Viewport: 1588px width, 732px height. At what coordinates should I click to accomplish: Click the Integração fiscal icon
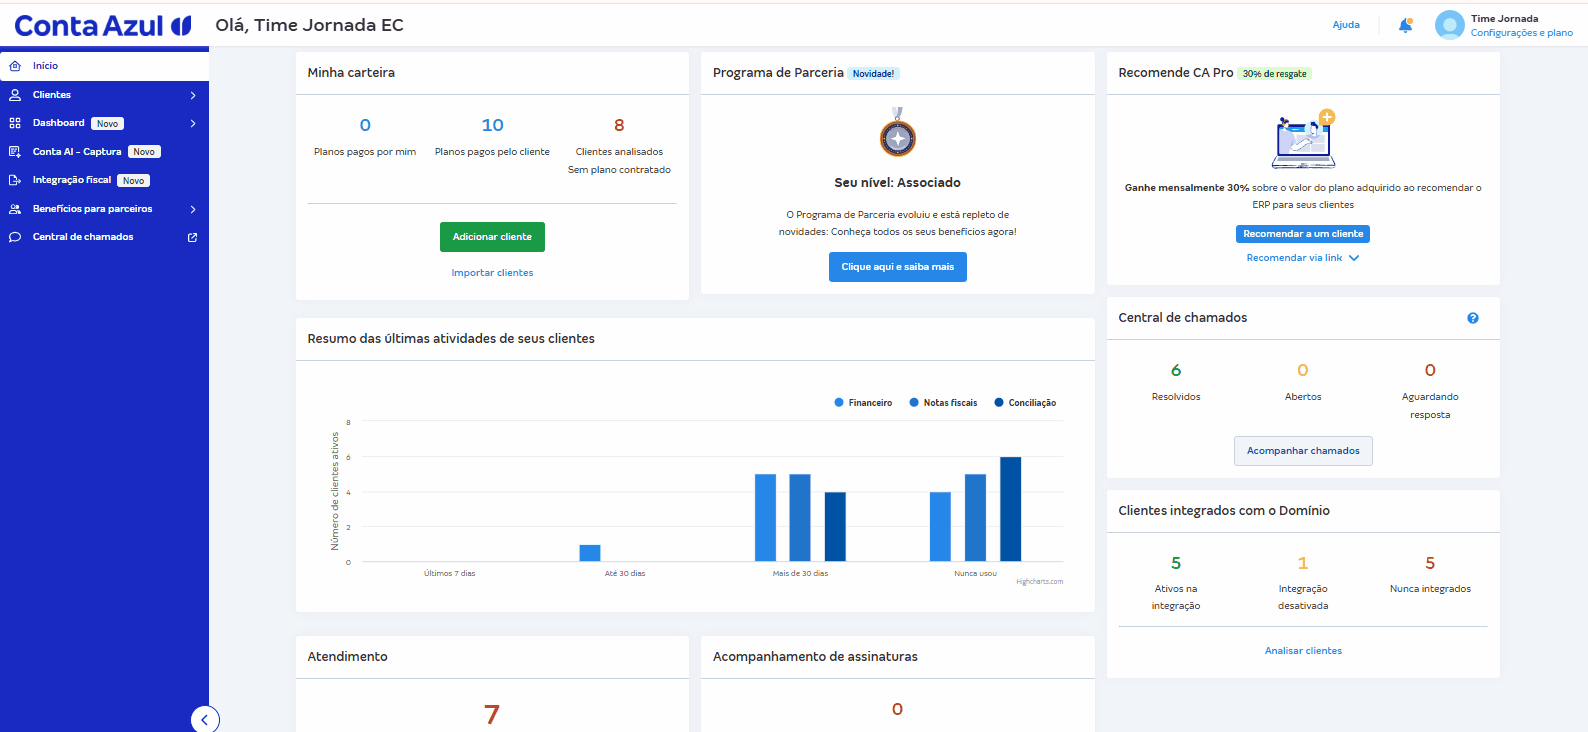tap(15, 180)
